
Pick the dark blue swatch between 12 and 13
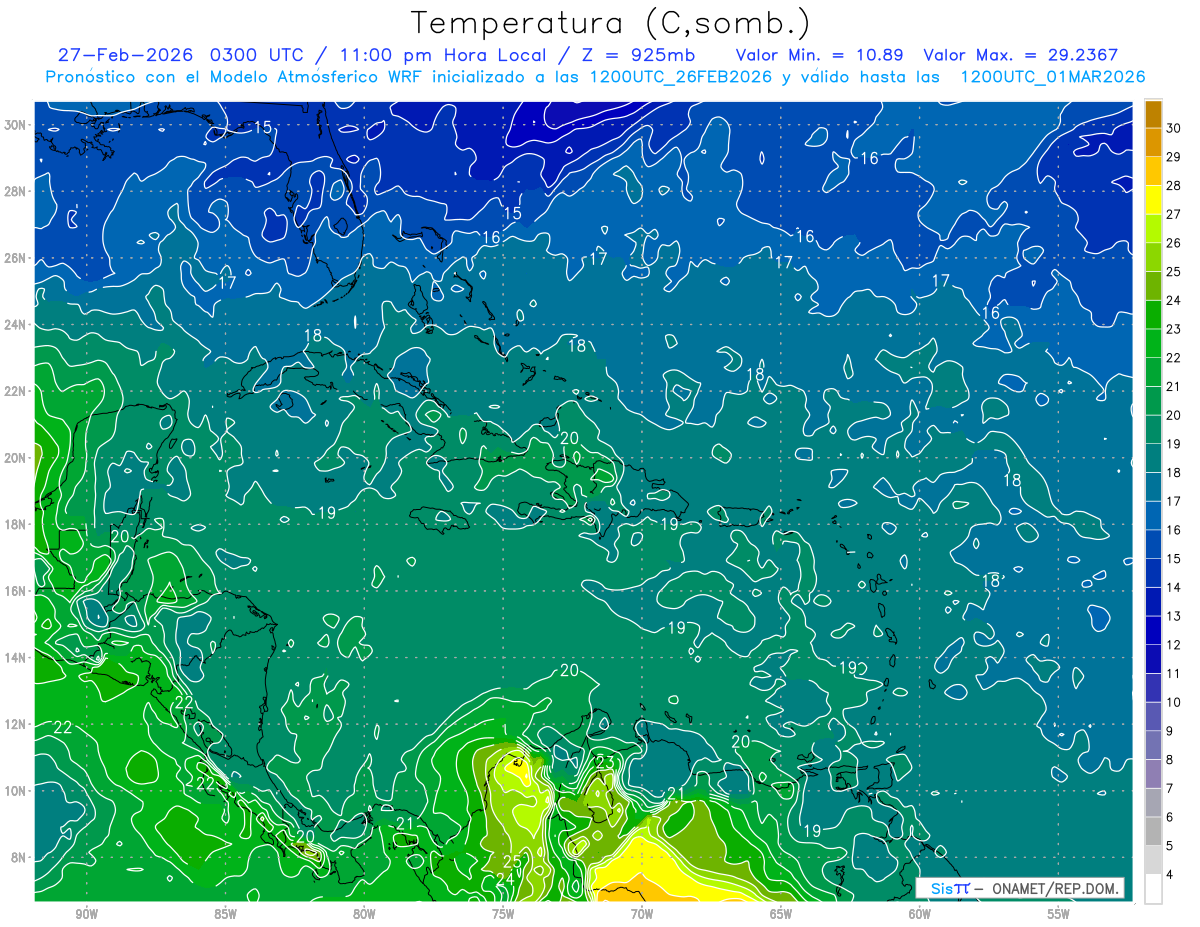[x=1153, y=630]
